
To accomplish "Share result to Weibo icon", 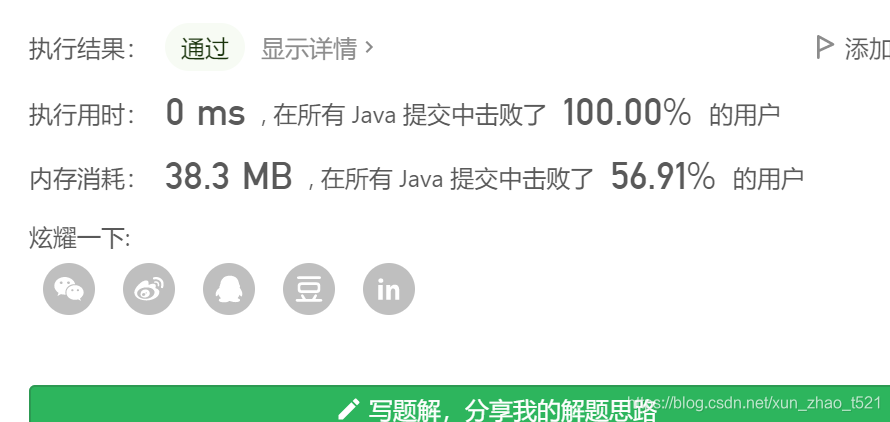I will click(x=149, y=289).
